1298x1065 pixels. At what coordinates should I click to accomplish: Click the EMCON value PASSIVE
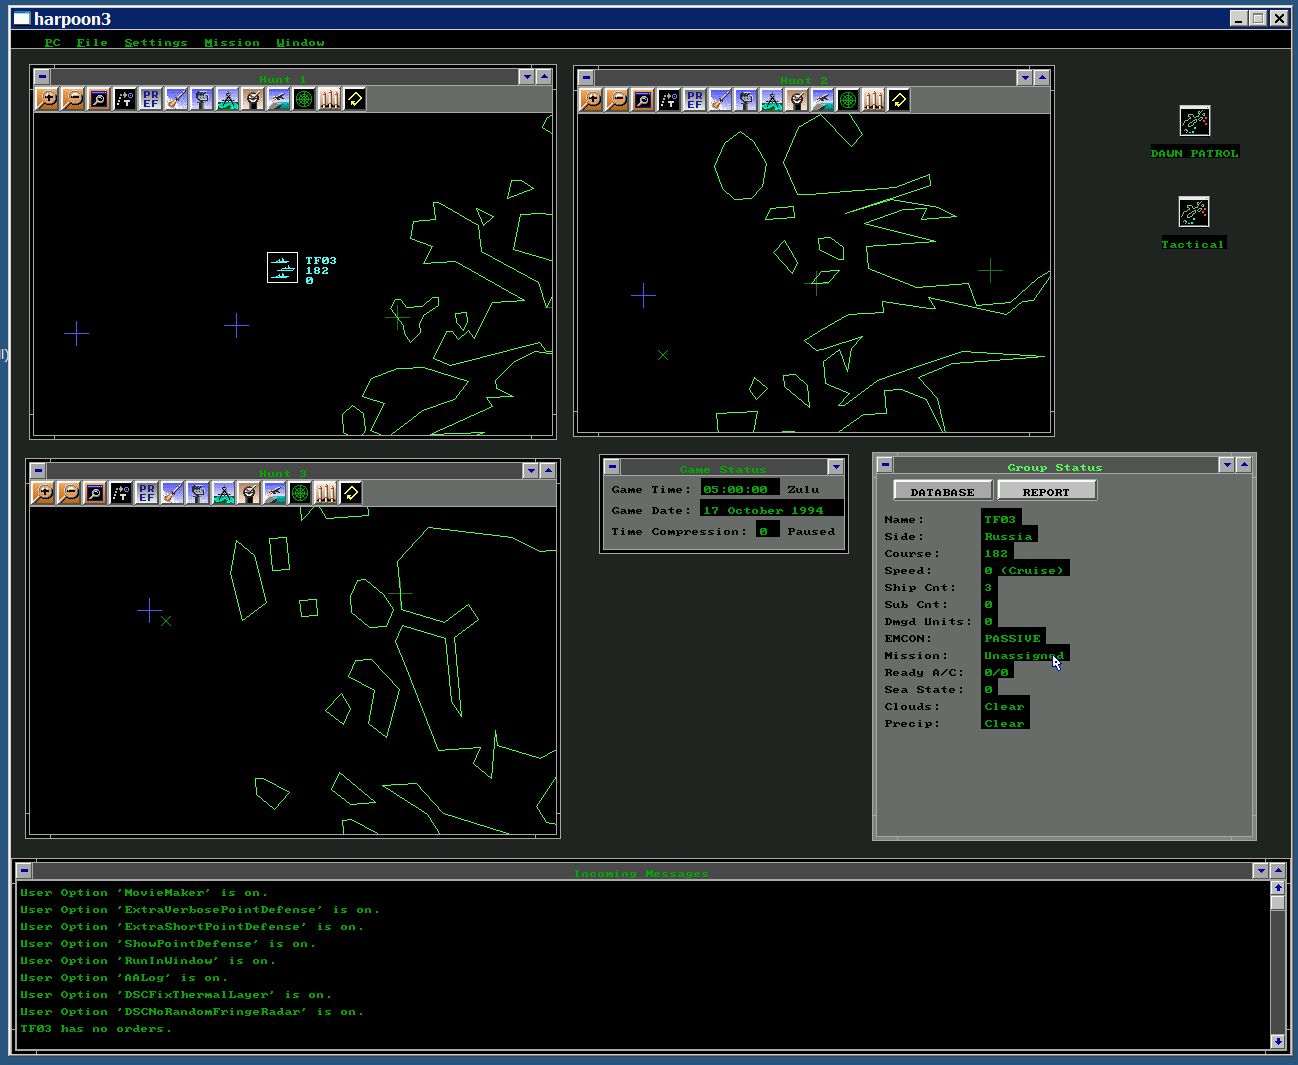coord(1013,638)
